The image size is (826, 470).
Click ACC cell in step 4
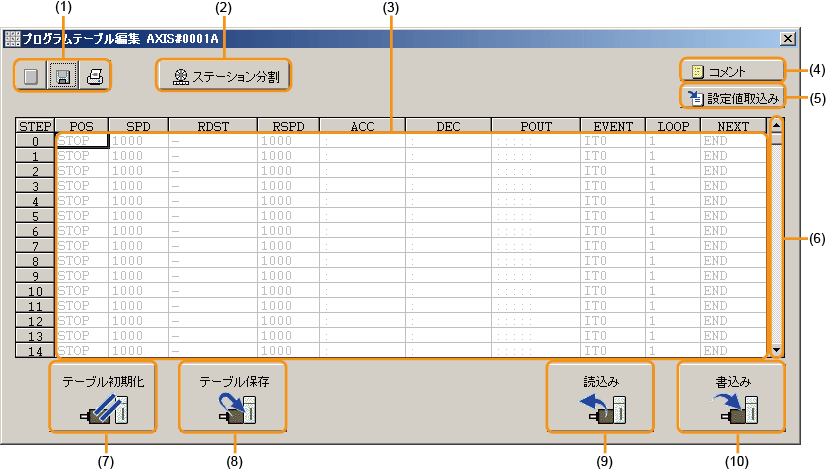tap(362, 201)
